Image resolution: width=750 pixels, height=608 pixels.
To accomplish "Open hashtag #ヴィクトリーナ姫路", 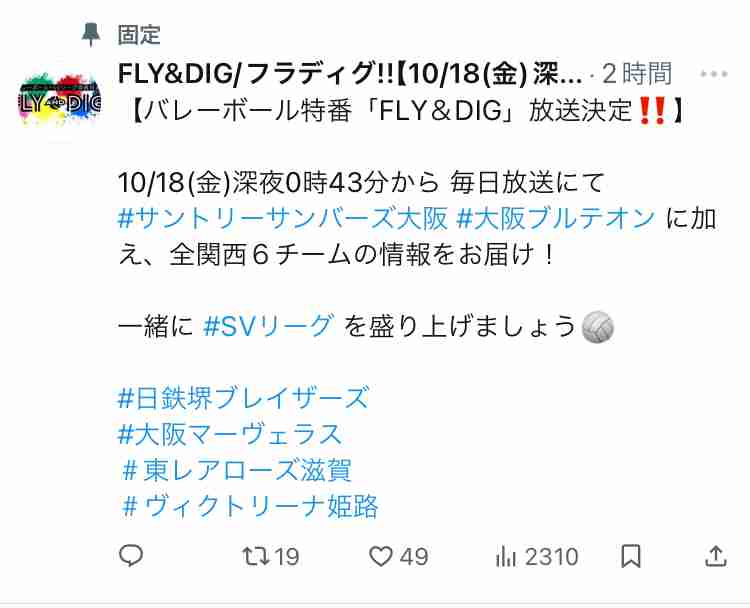I will [x=250, y=506].
